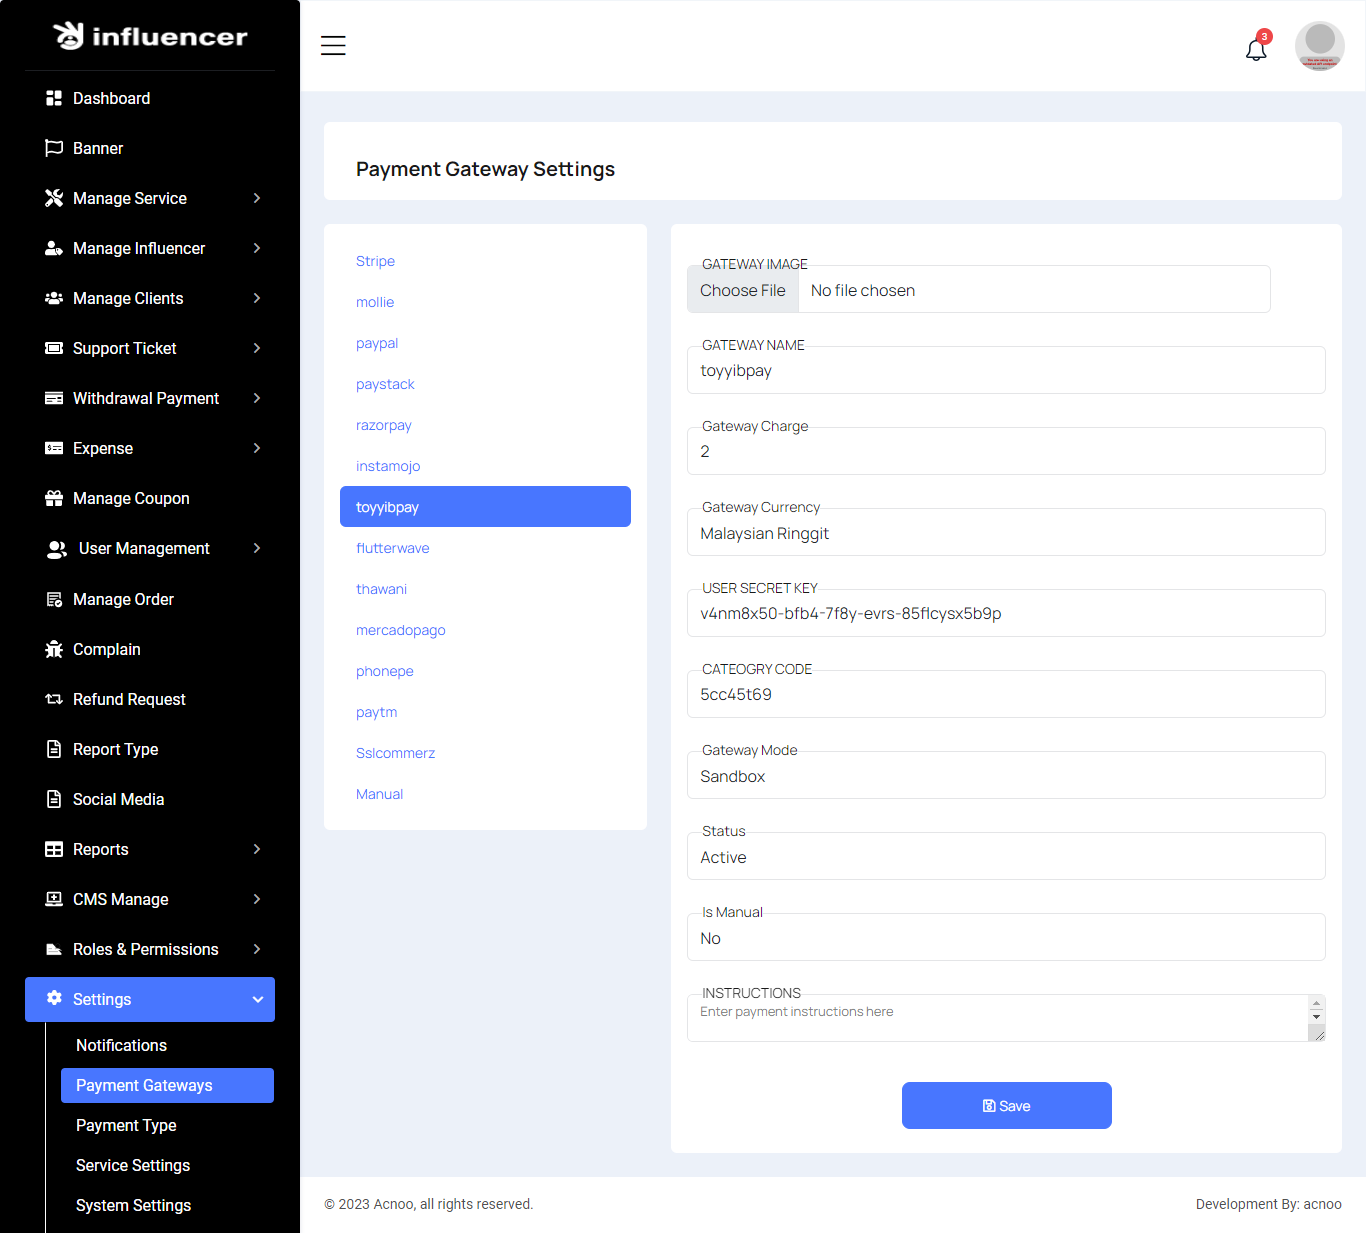The image size is (1366, 1233).
Task: Click the user profile avatar
Action: [x=1319, y=46]
